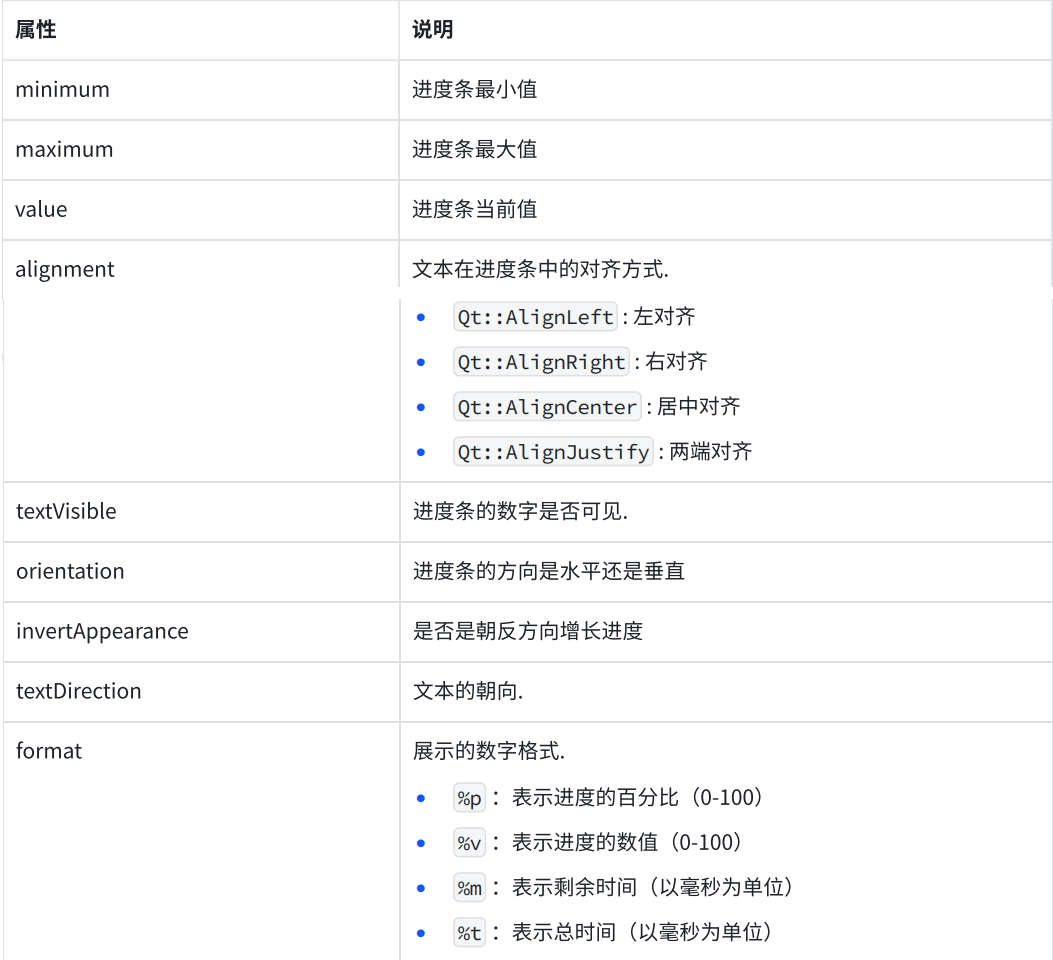
Task: Select the 说明 column header
Action: click(725, 30)
